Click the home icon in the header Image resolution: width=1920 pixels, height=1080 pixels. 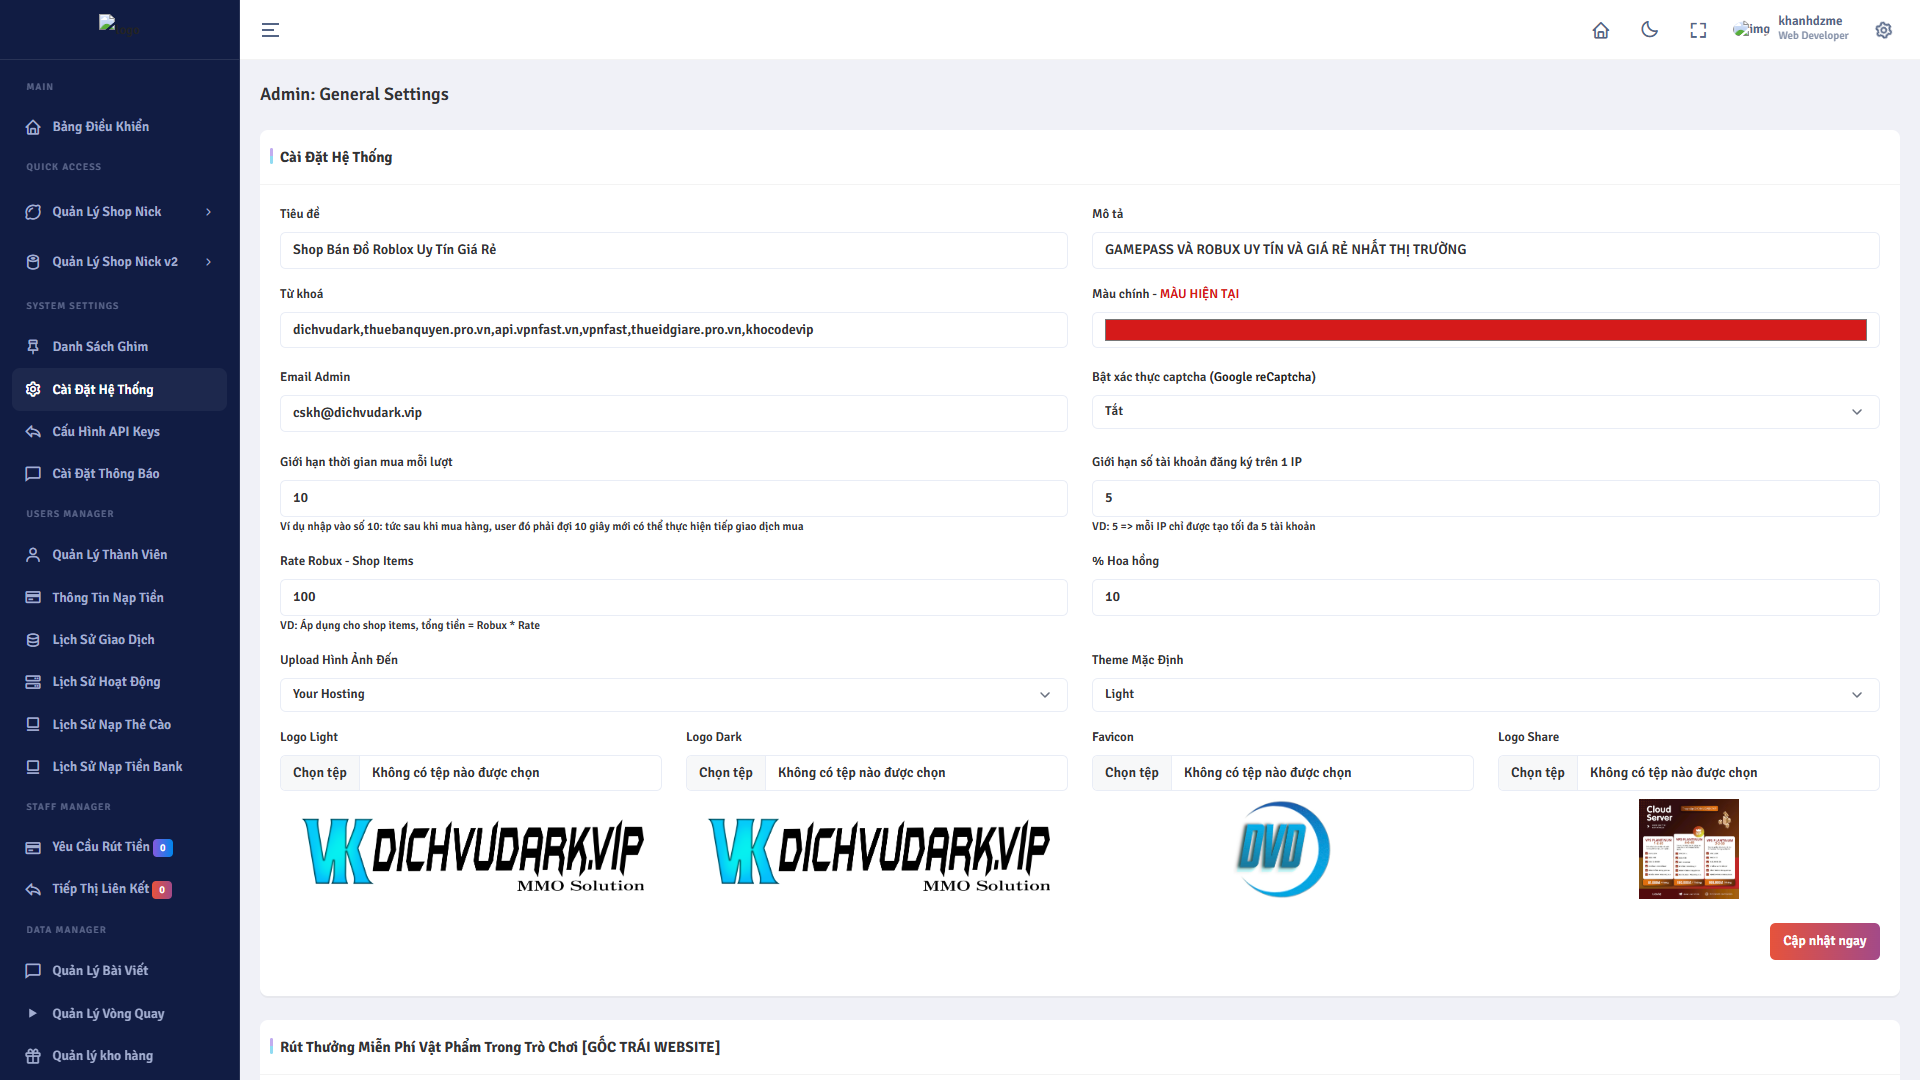coord(1600,30)
